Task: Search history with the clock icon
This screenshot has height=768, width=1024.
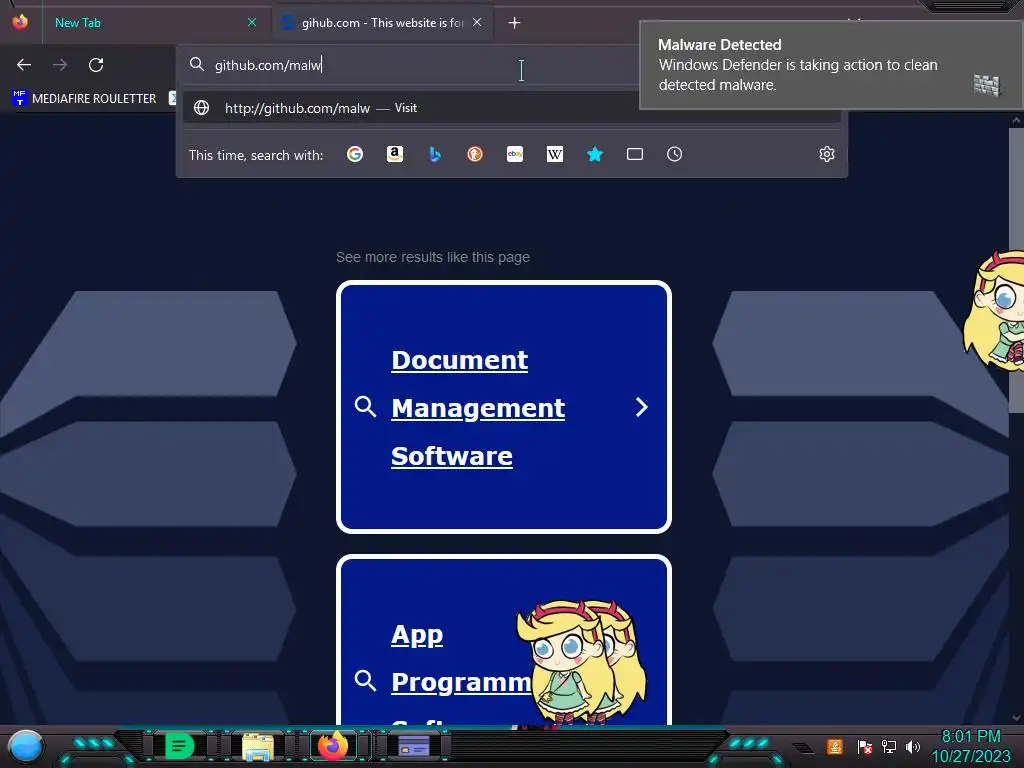Action: pyautogui.click(x=675, y=154)
